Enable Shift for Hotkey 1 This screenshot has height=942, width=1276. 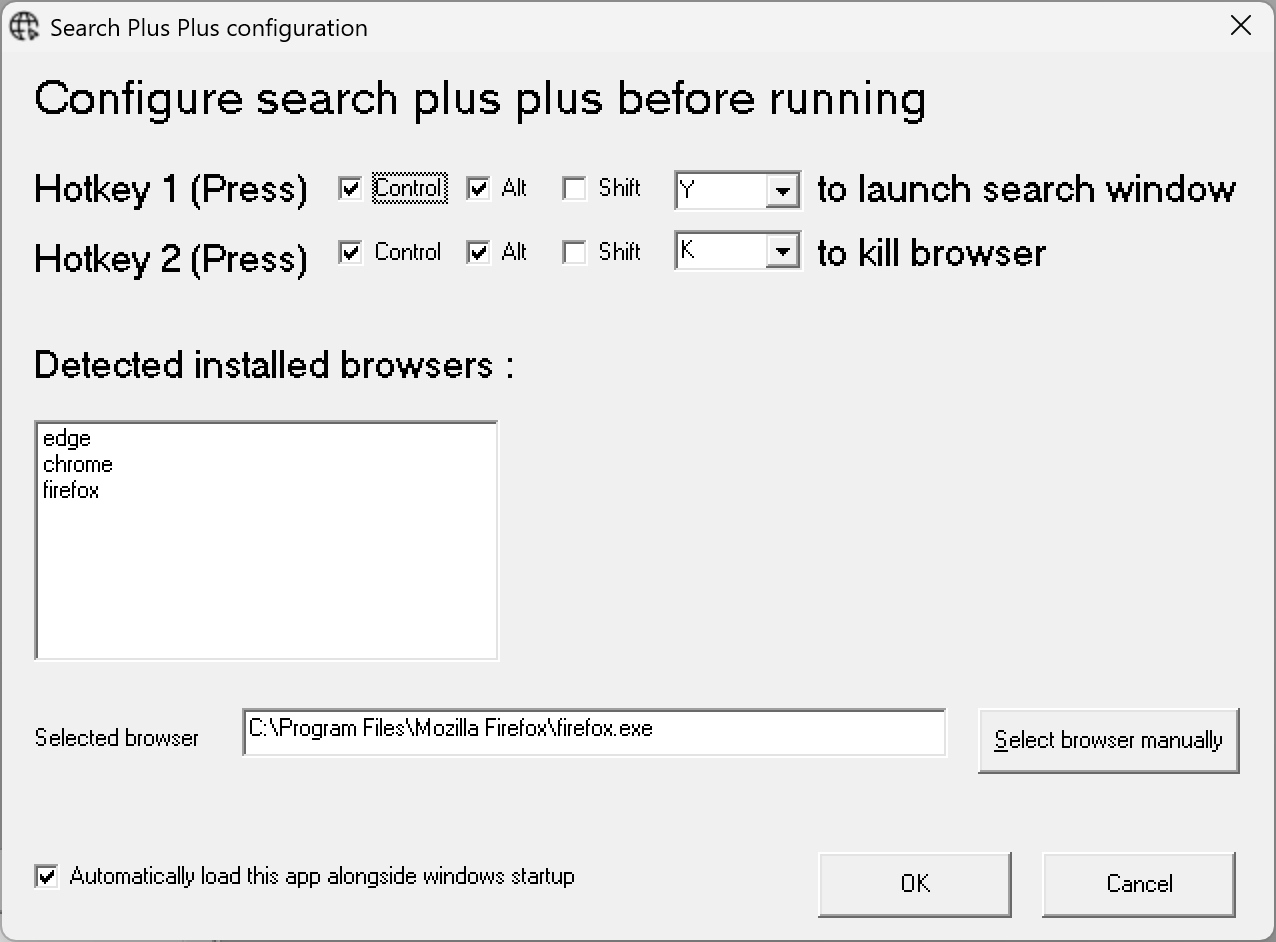click(x=574, y=189)
